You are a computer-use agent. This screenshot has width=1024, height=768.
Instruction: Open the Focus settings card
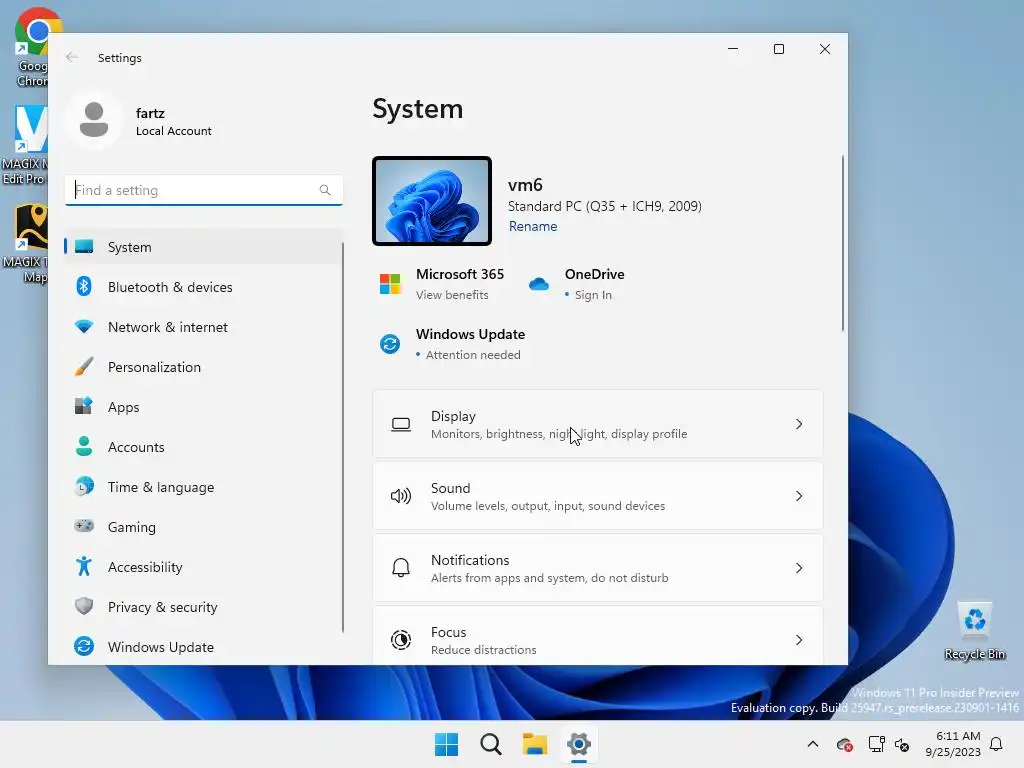point(598,636)
